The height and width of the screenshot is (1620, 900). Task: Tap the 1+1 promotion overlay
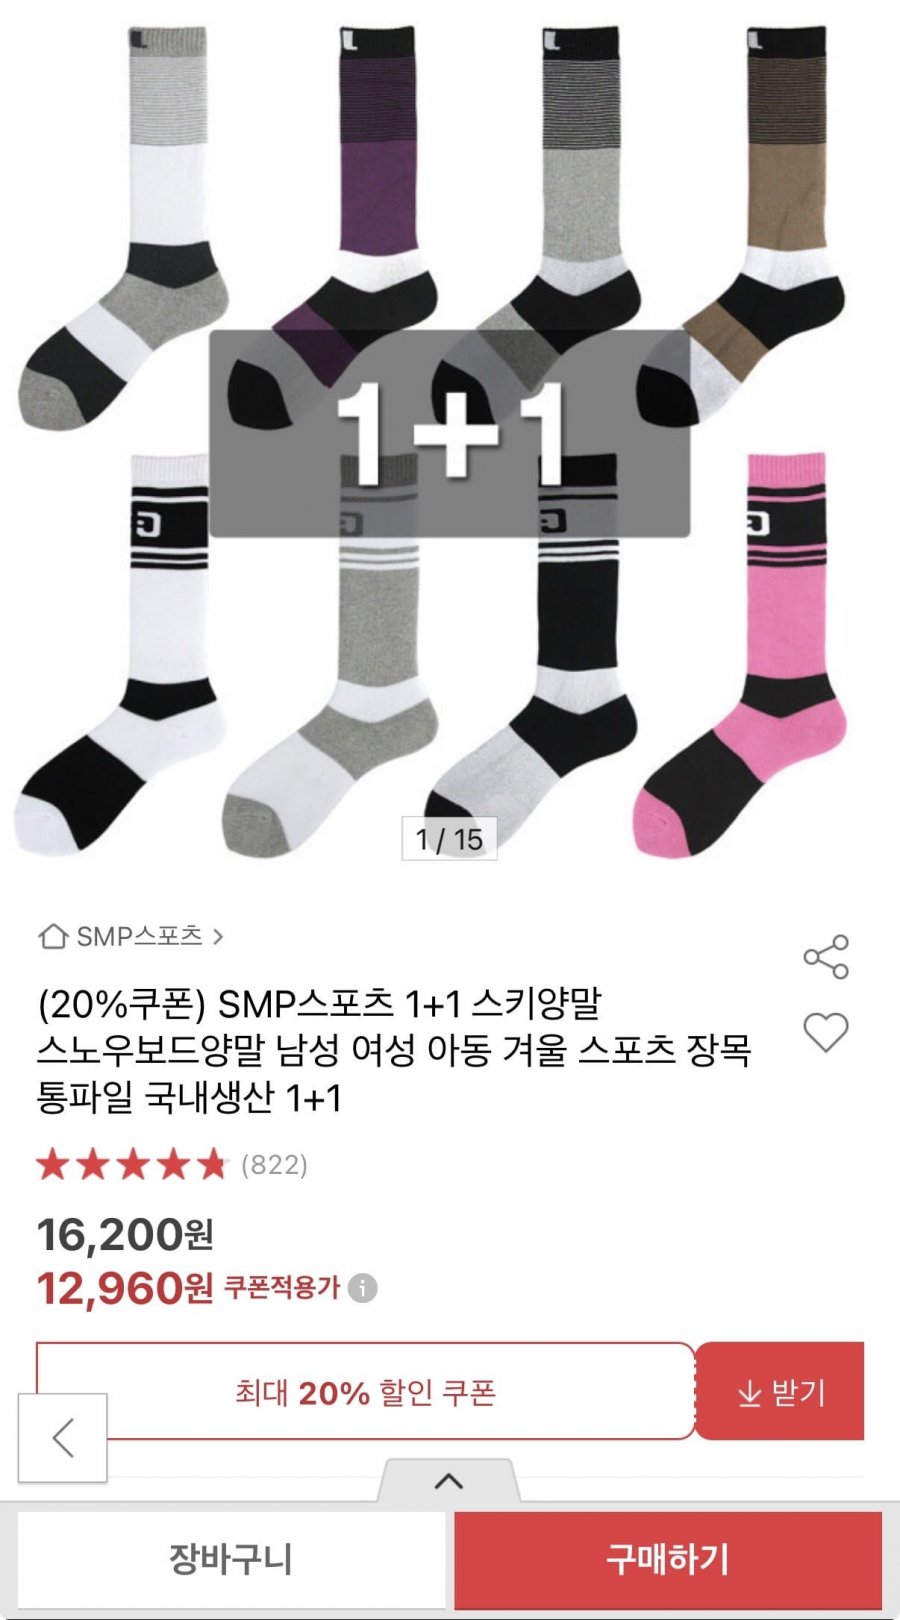(449, 433)
